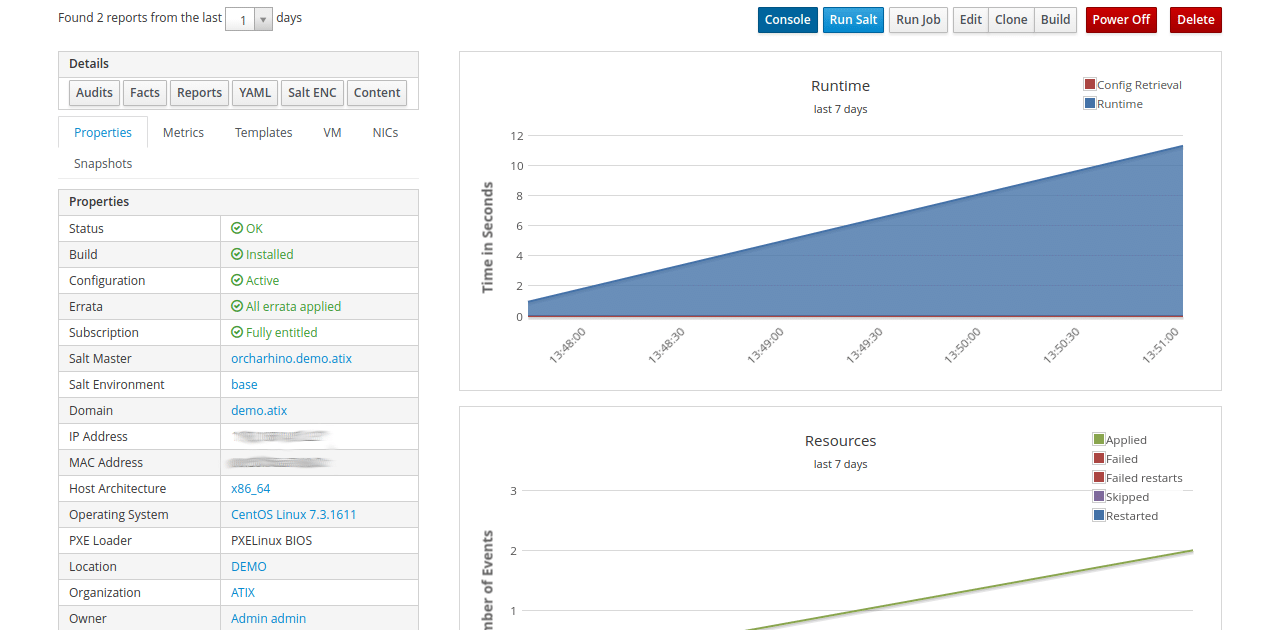This screenshot has width=1274, height=630.
Task: Click the Installed build check icon
Action: [237, 254]
